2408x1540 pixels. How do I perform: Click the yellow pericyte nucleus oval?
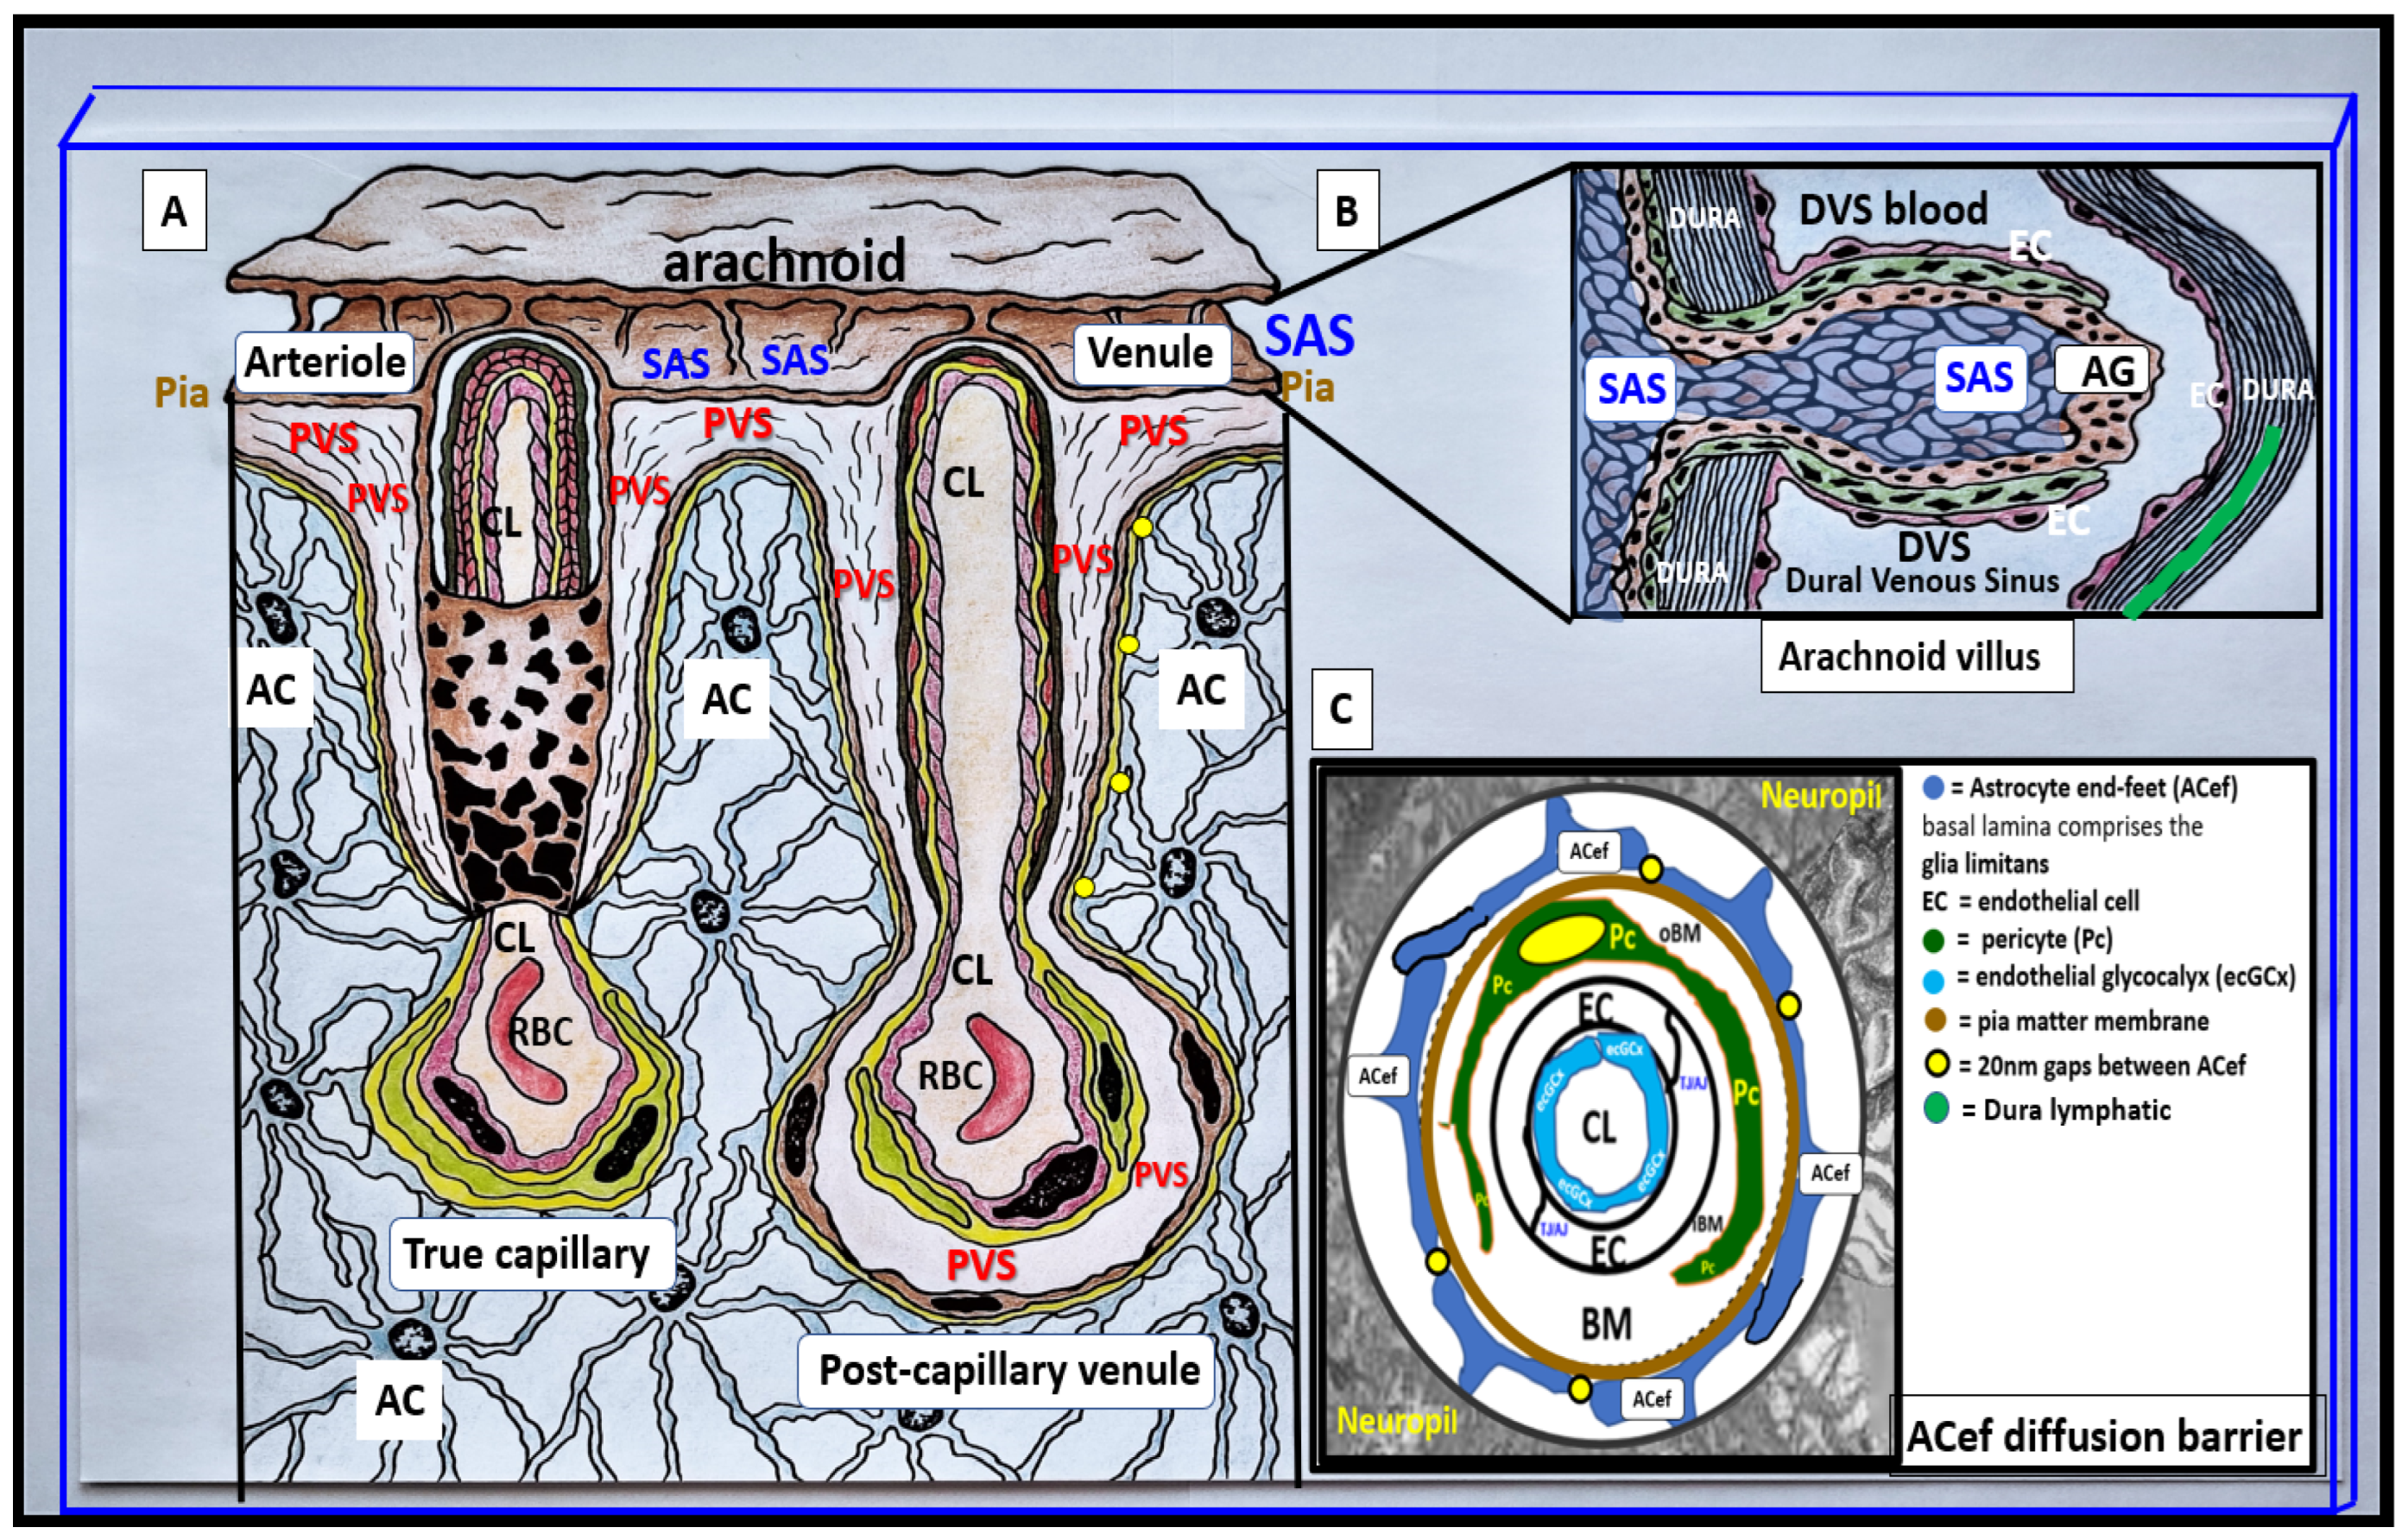pyautogui.click(x=1560, y=940)
